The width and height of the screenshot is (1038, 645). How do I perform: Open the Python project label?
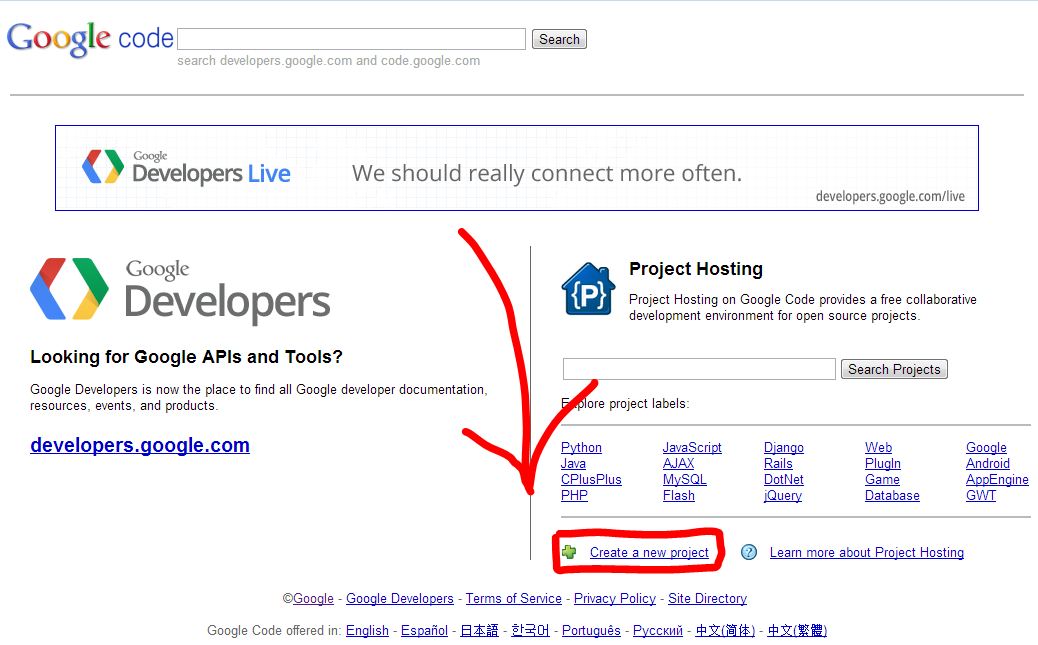click(581, 448)
